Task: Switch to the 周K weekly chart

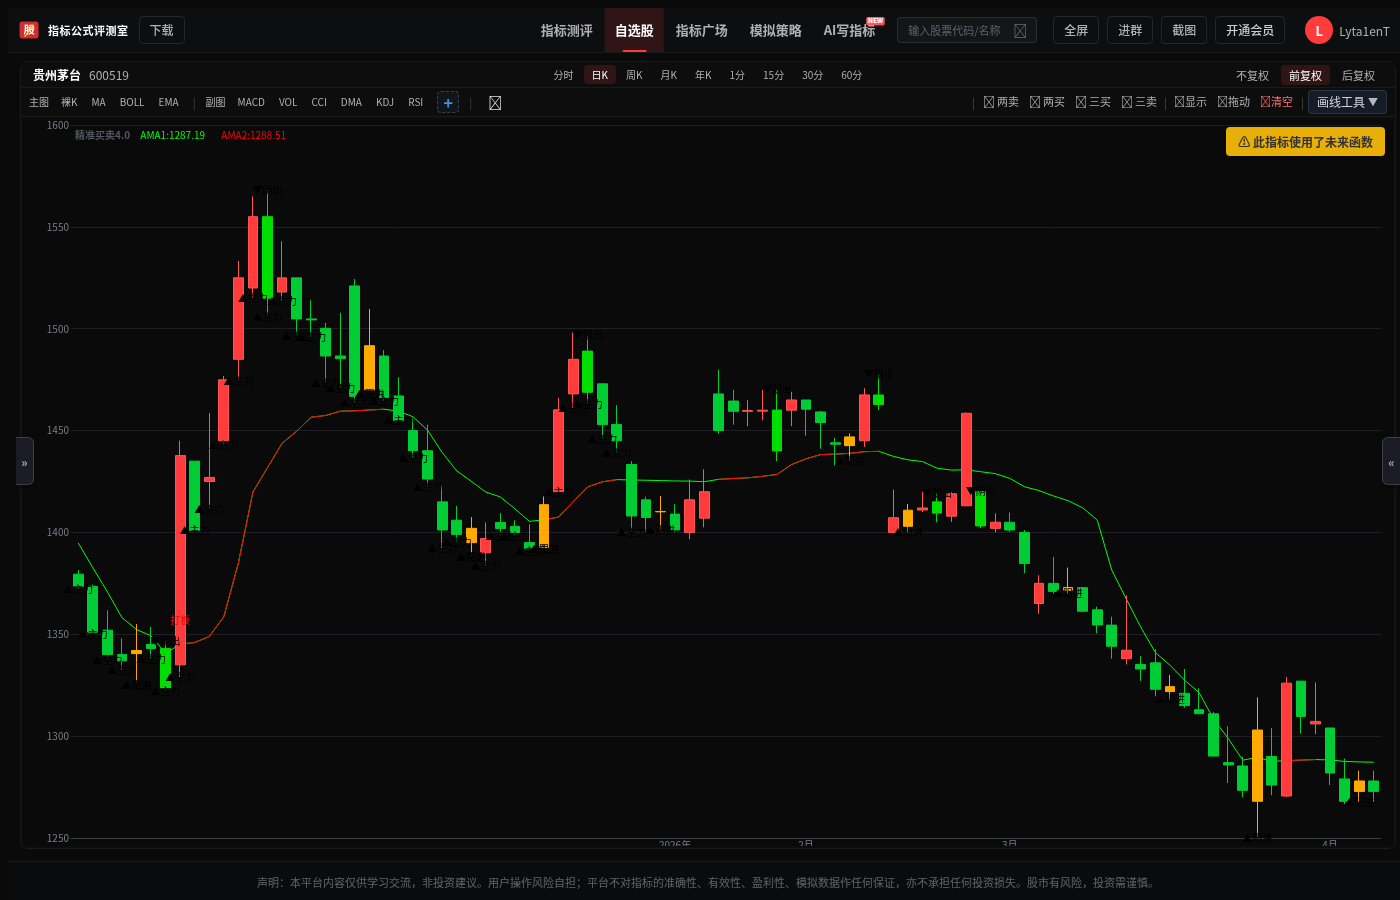Action: 634,76
